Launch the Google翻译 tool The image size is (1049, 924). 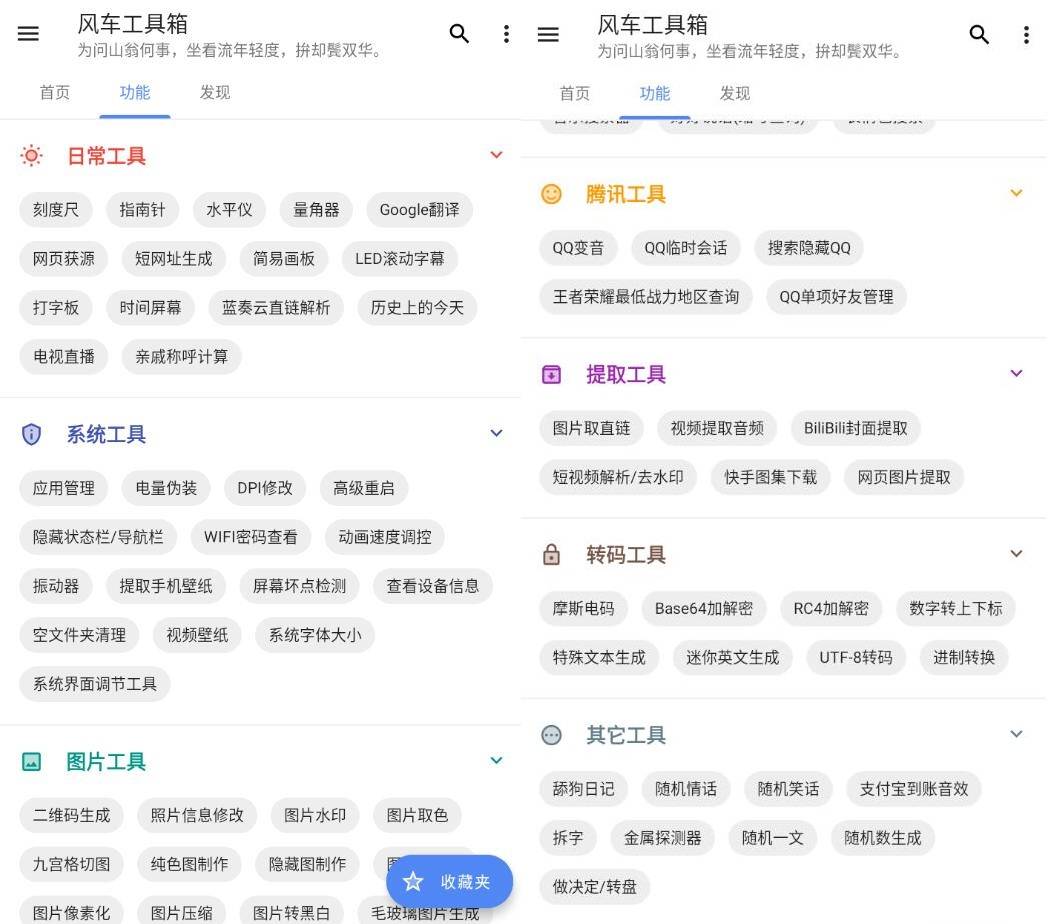tap(419, 209)
